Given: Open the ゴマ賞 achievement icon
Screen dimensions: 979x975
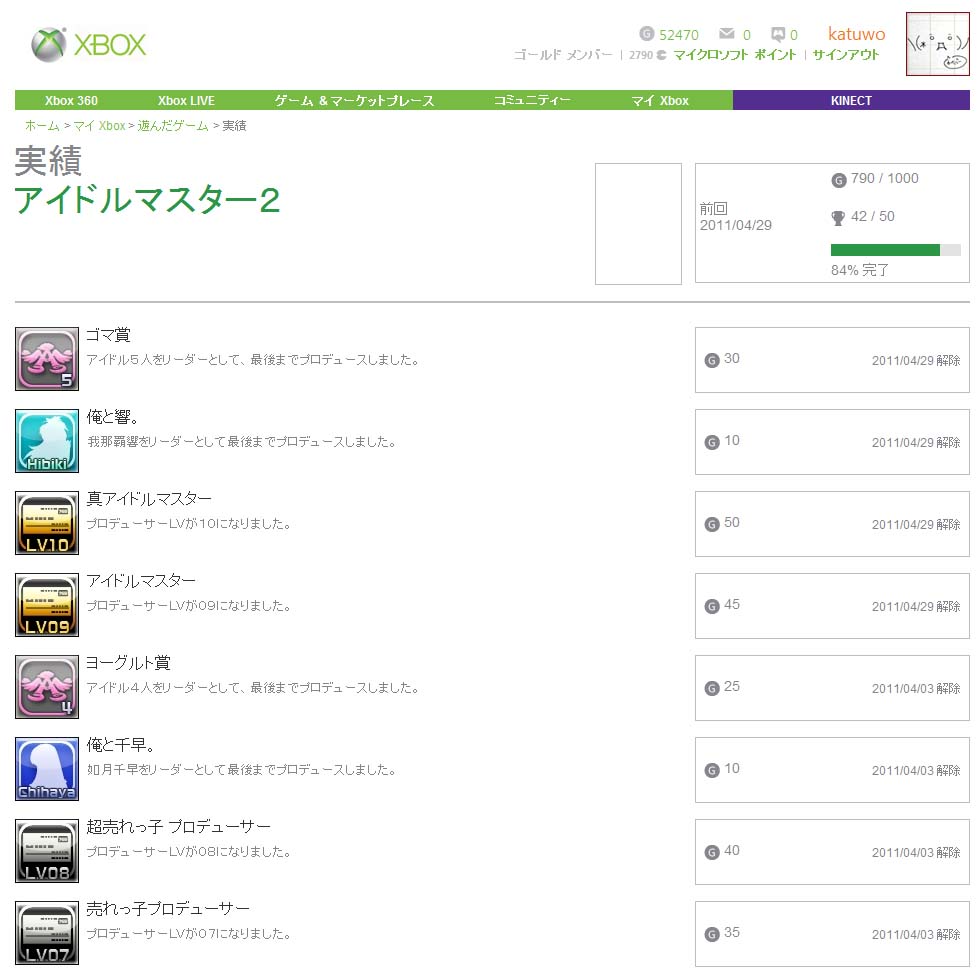Looking at the screenshot, I should coord(47,359).
